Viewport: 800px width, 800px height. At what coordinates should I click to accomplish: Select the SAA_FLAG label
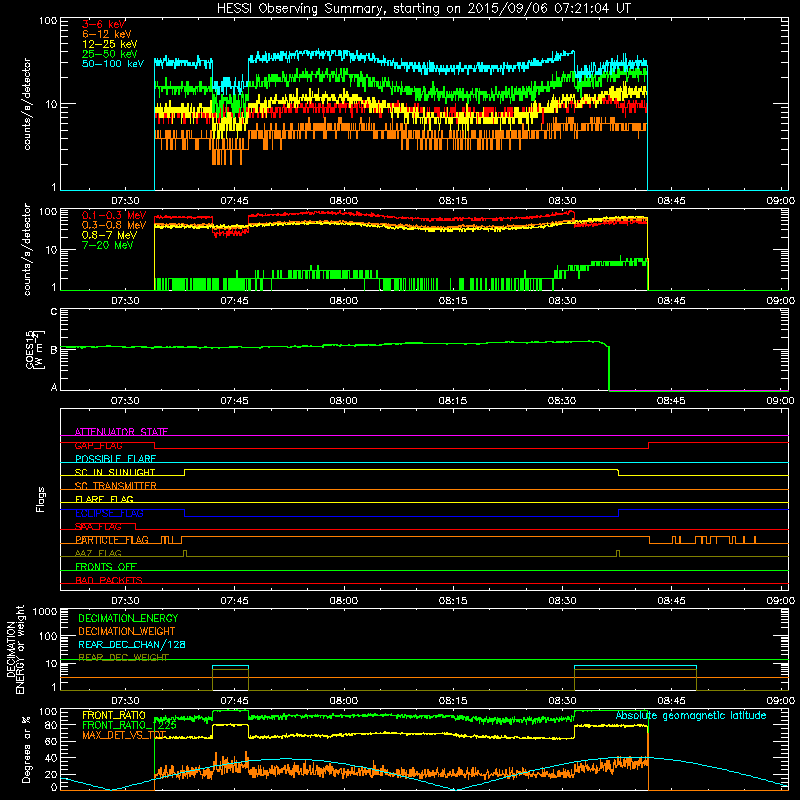98,526
